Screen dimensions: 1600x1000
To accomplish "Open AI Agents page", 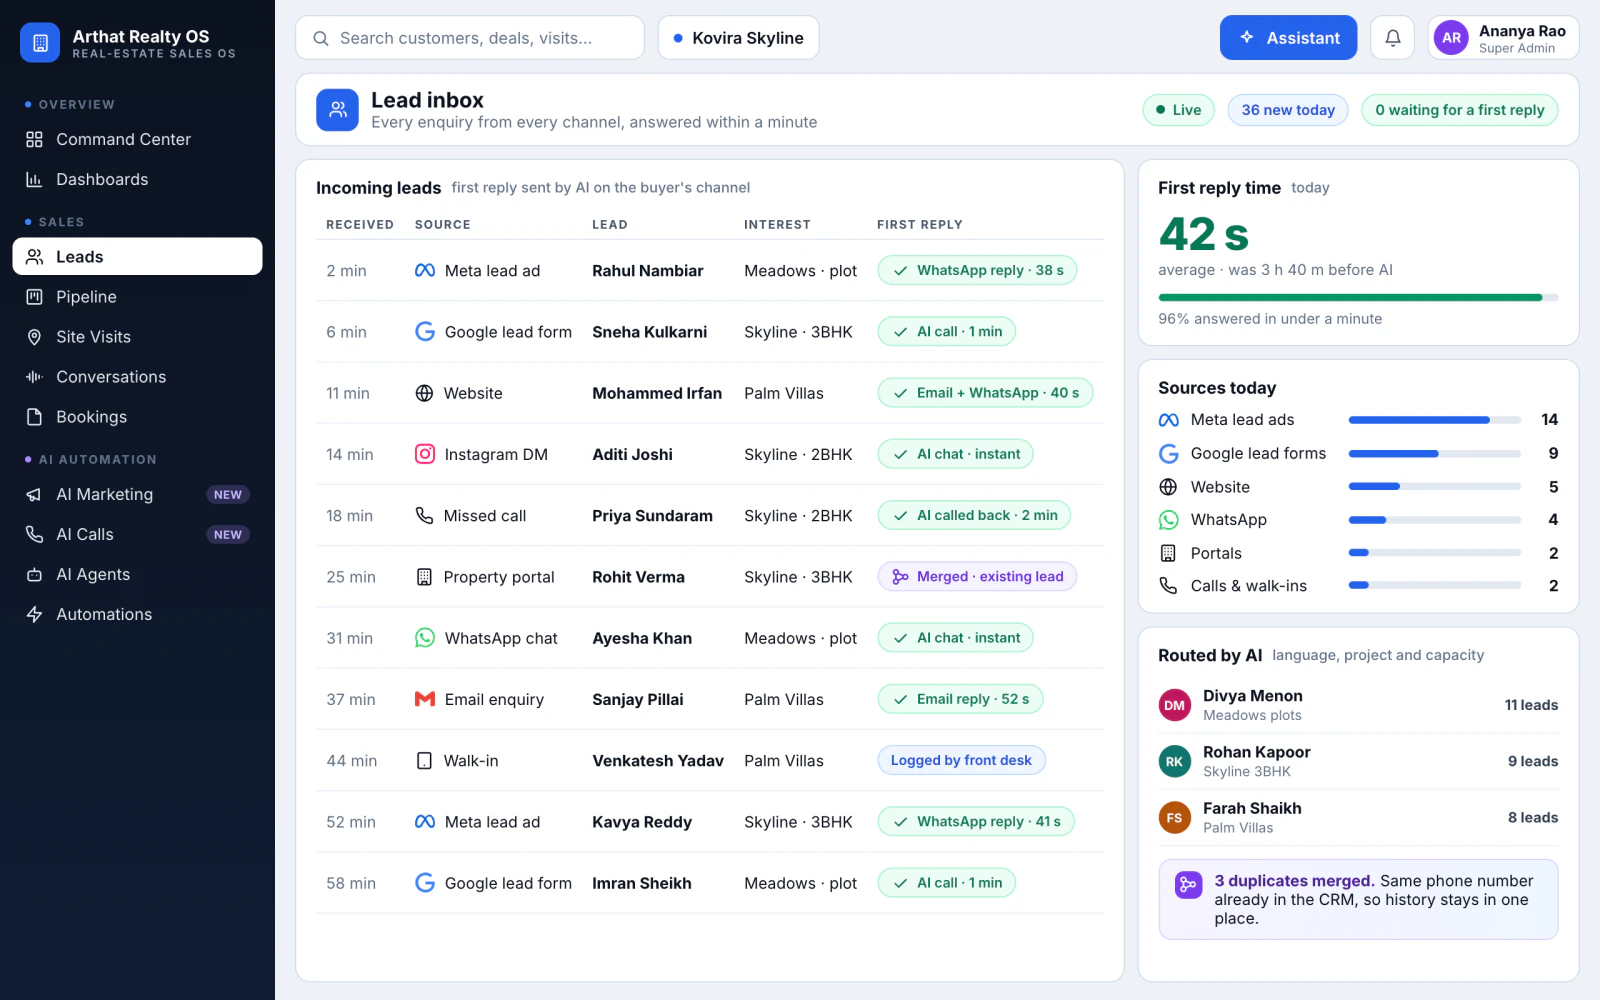I will coord(137,574).
